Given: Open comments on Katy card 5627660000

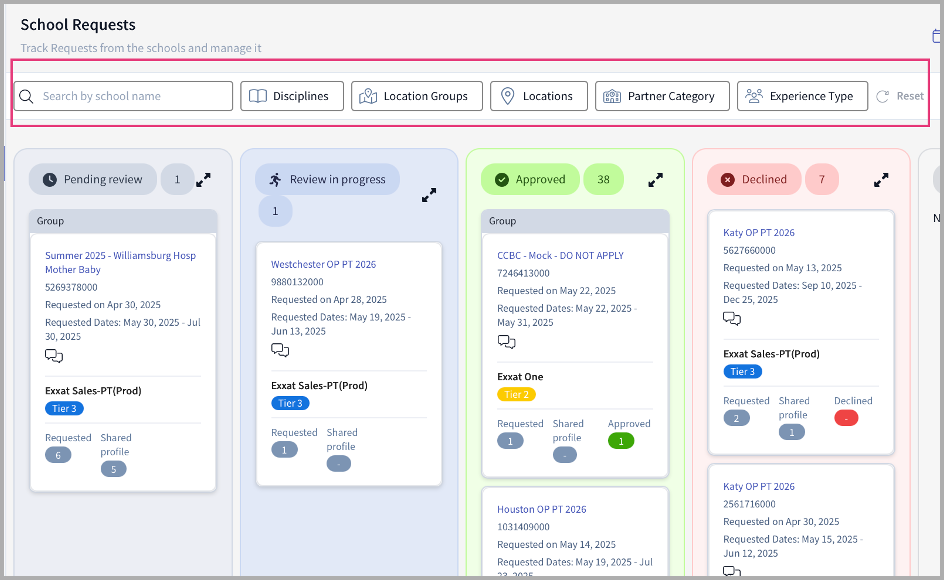Looking at the screenshot, I should point(732,319).
